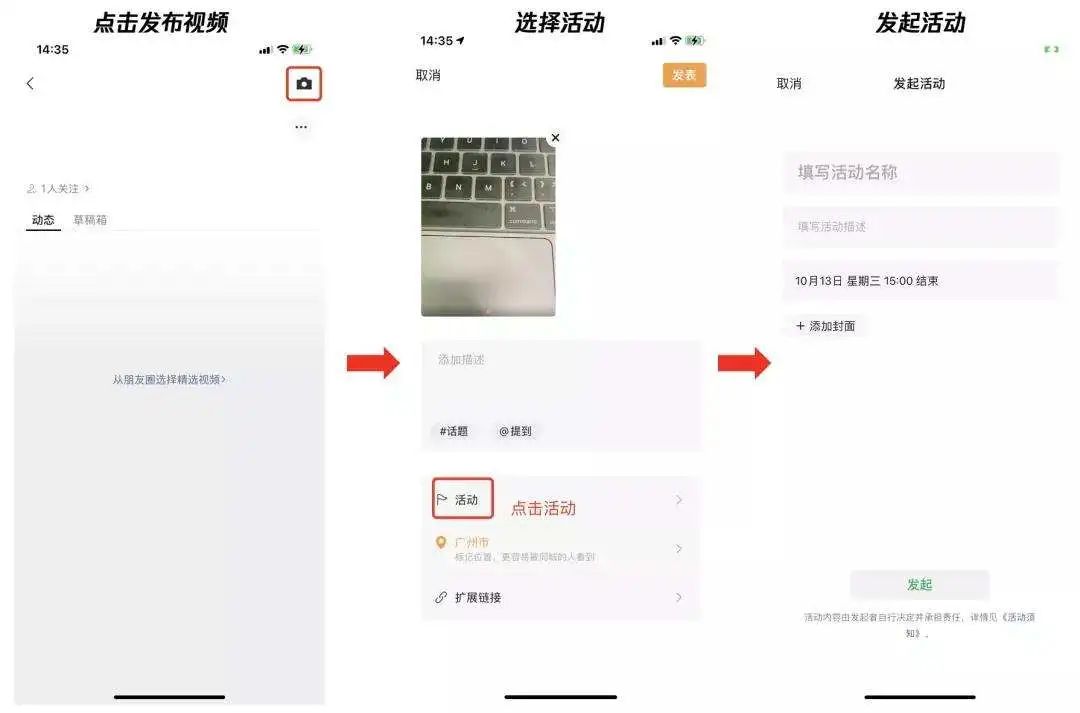
Task: Tap the orange location pin icon
Action: [441, 543]
